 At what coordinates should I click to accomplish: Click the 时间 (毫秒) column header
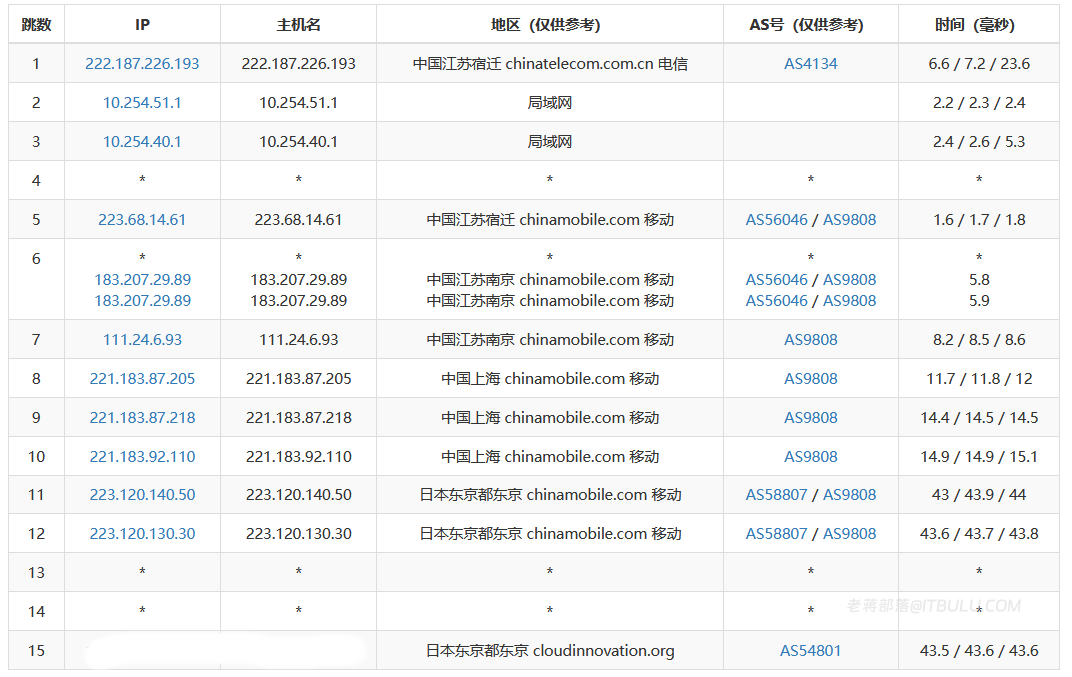(x=979, y=25)
